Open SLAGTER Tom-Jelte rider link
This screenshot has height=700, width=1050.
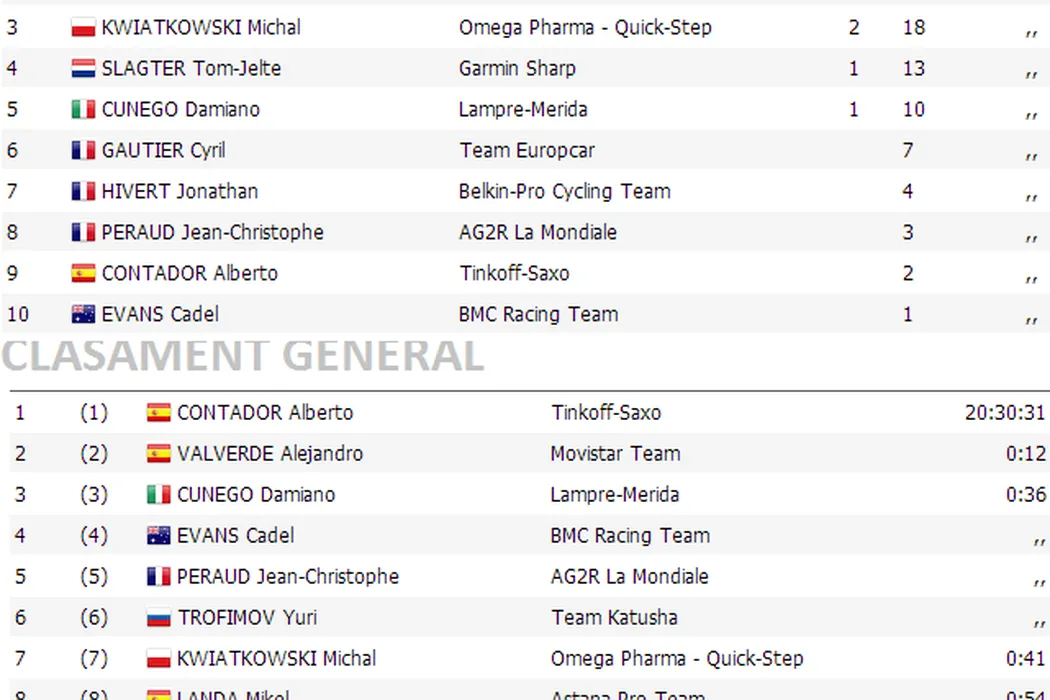click(x=191, y=69)
